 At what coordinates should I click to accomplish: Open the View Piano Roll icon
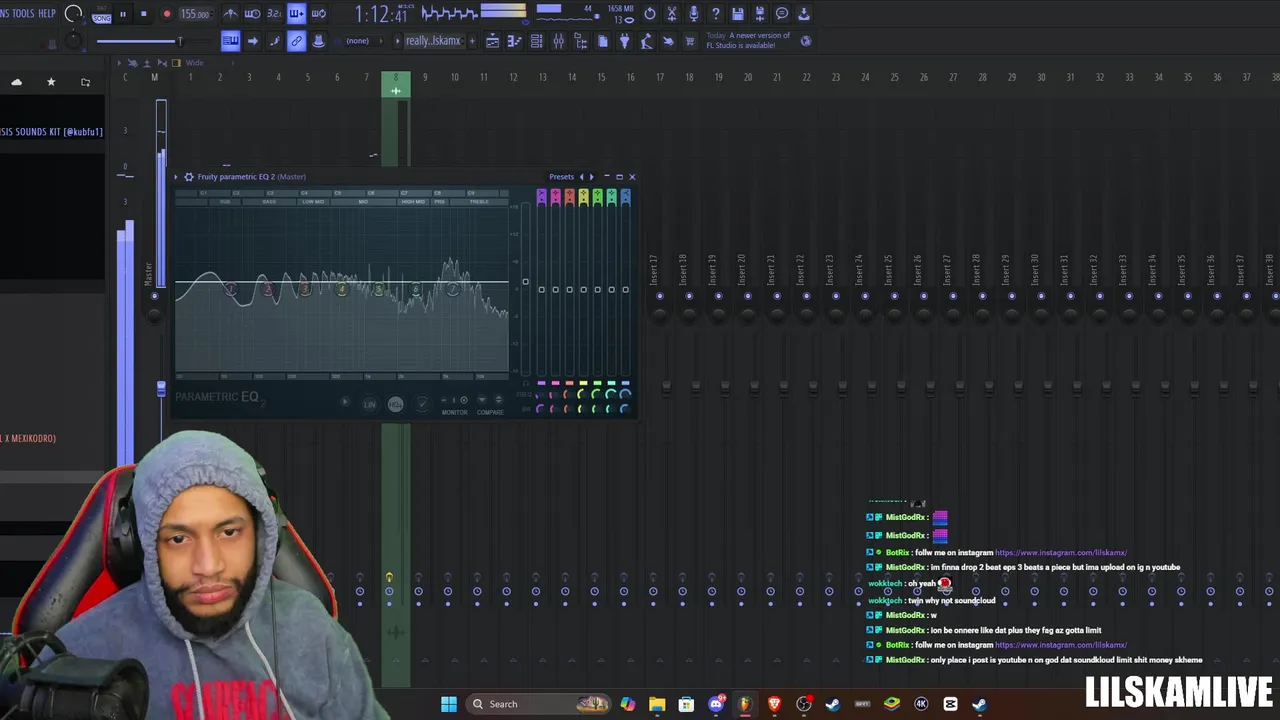pos(514,41)
